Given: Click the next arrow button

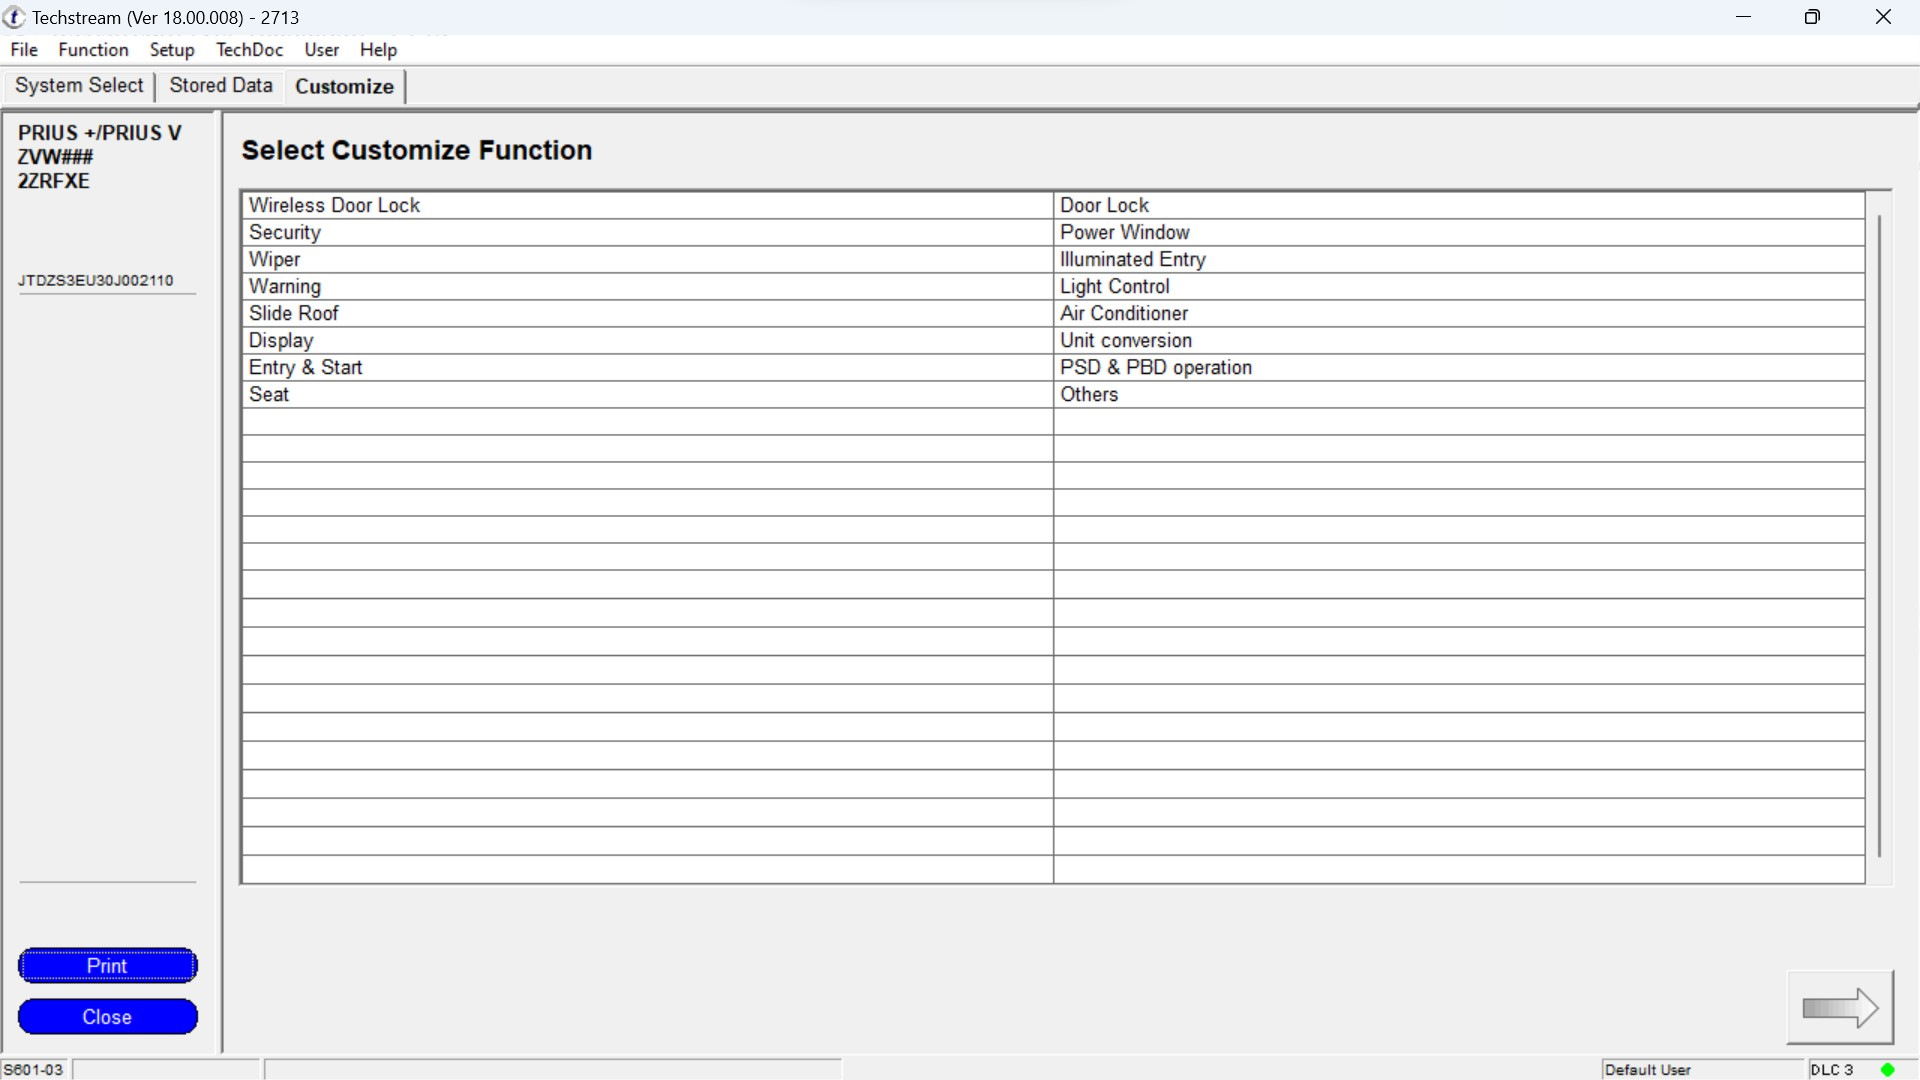Looking at the screenshot, I should point(1840,1007).
